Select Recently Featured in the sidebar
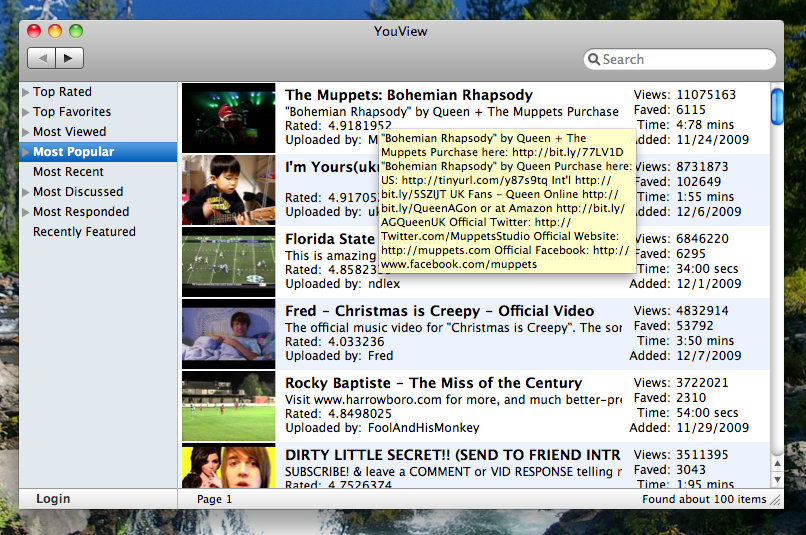Viewport: 806px width, 535px height. pyautogui.click(x=84, y=232)
